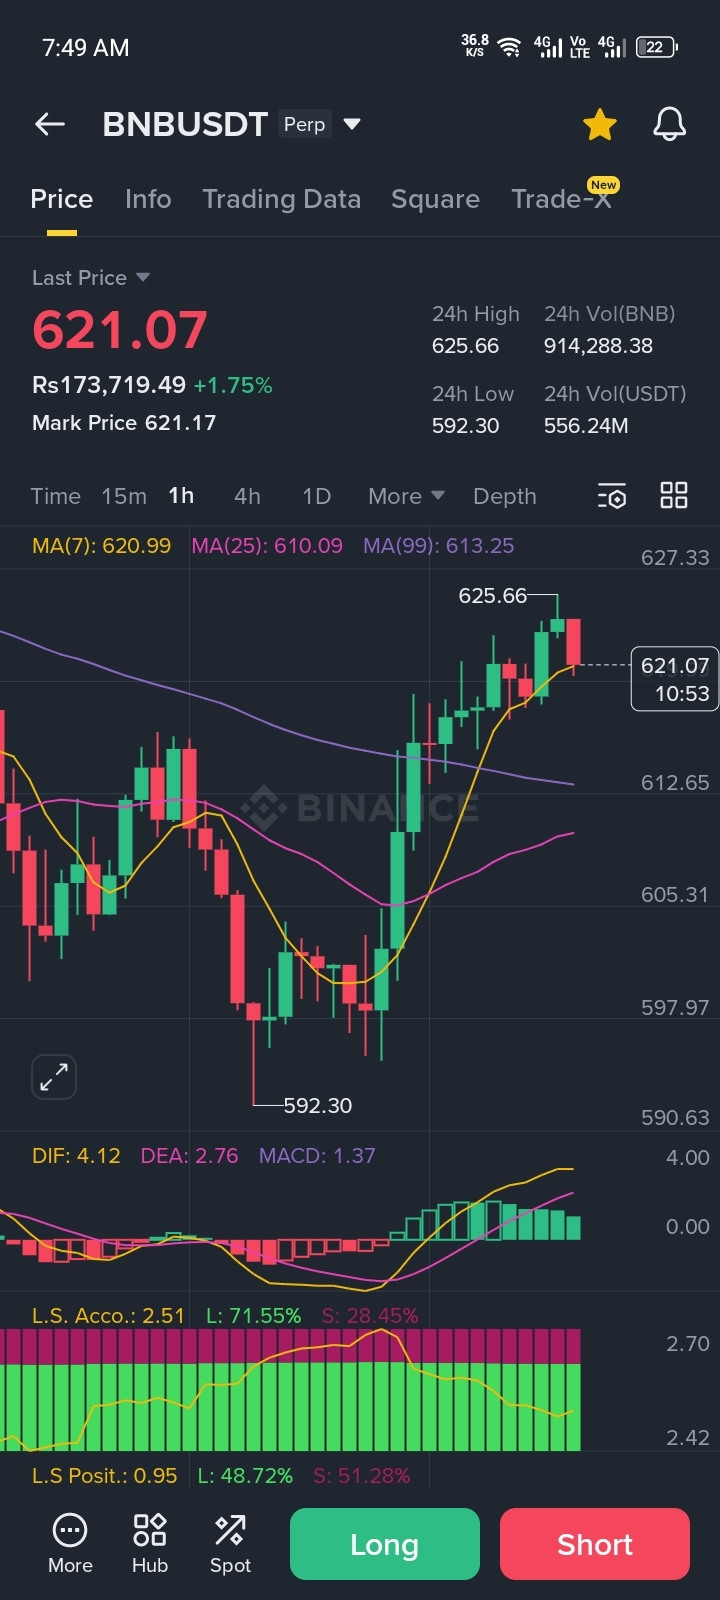Tap the Mark Price 621.17 text
Image resolution: width=720 pixels, height=1600 pixels.
pos(124,423)
